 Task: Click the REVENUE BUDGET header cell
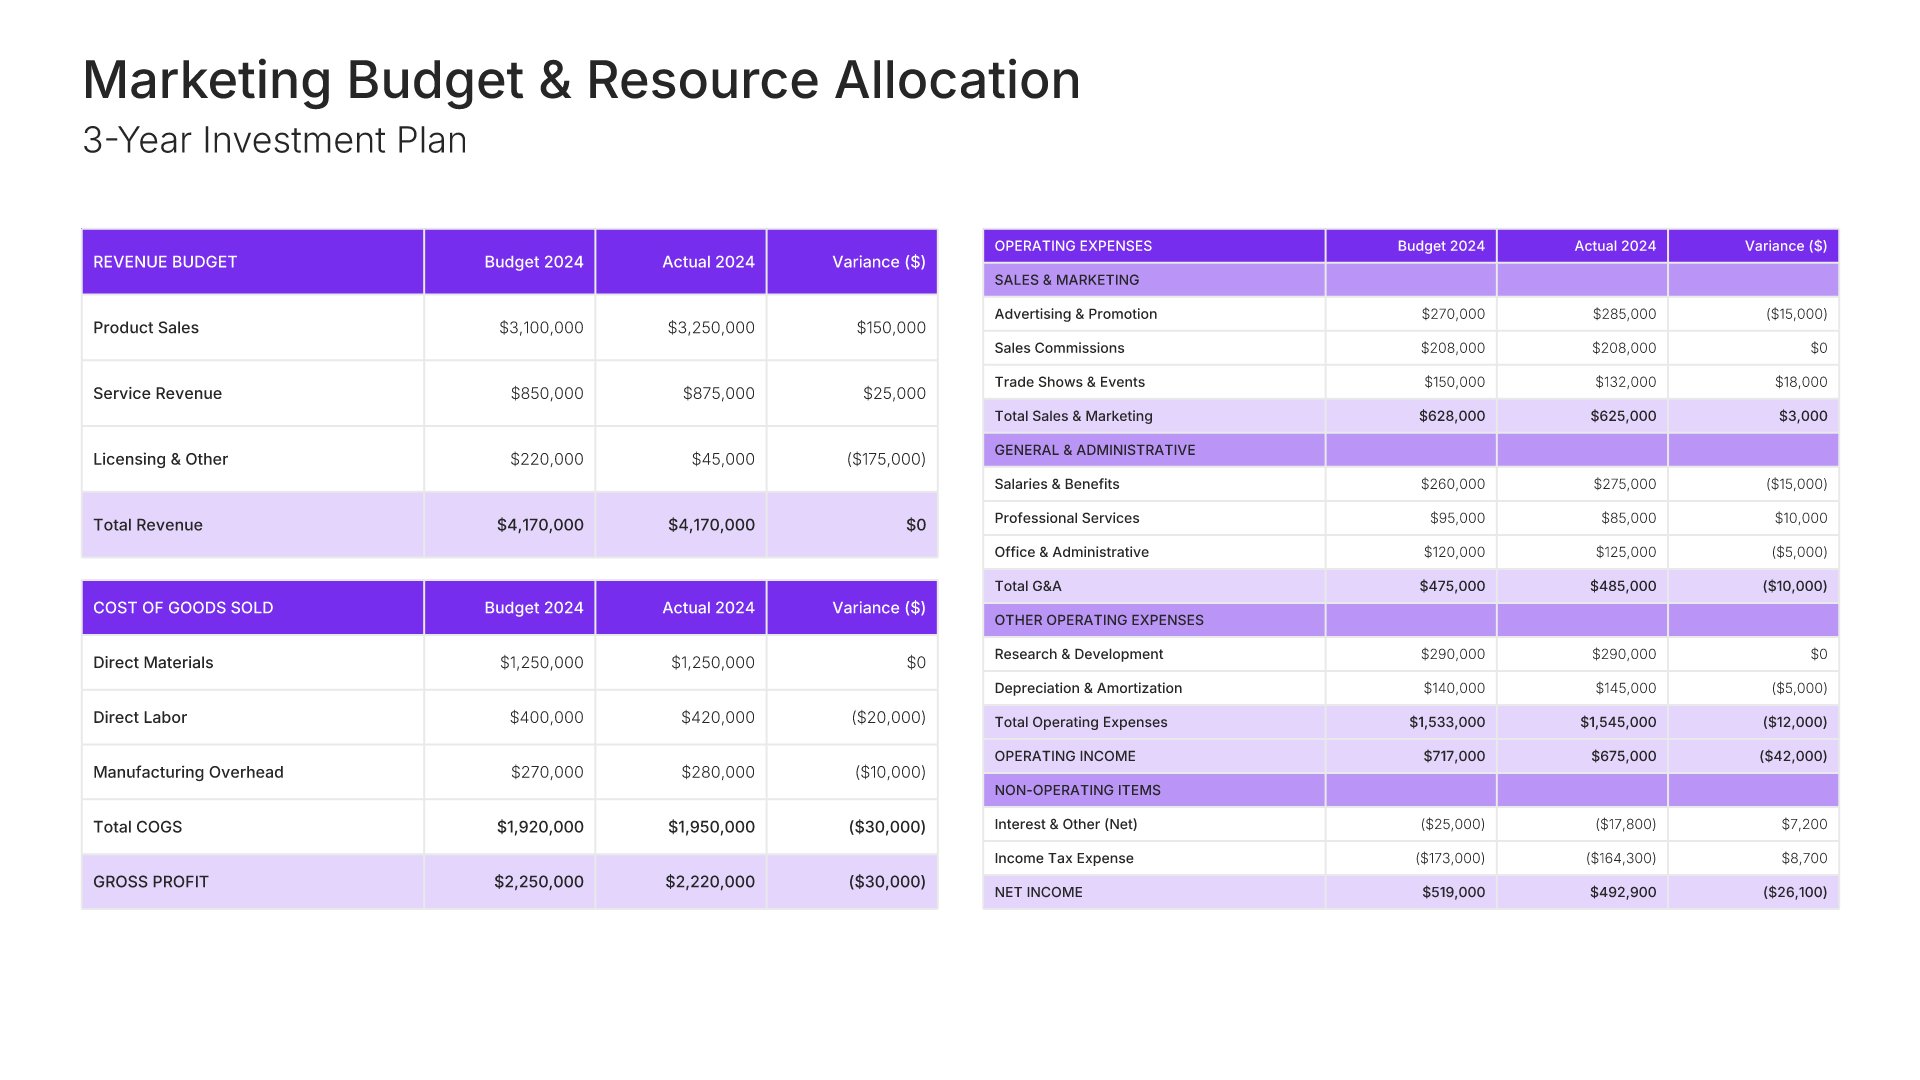click(x=165, y=262)
